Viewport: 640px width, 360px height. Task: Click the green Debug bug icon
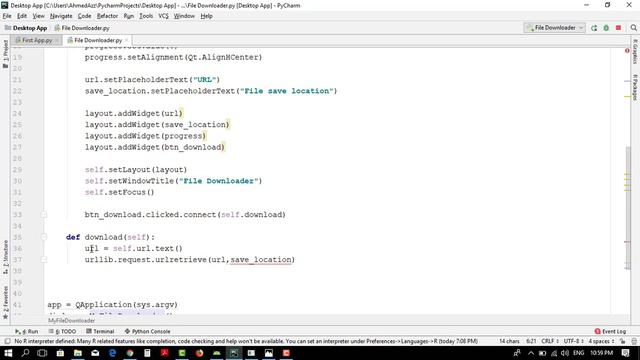point(606,28)
